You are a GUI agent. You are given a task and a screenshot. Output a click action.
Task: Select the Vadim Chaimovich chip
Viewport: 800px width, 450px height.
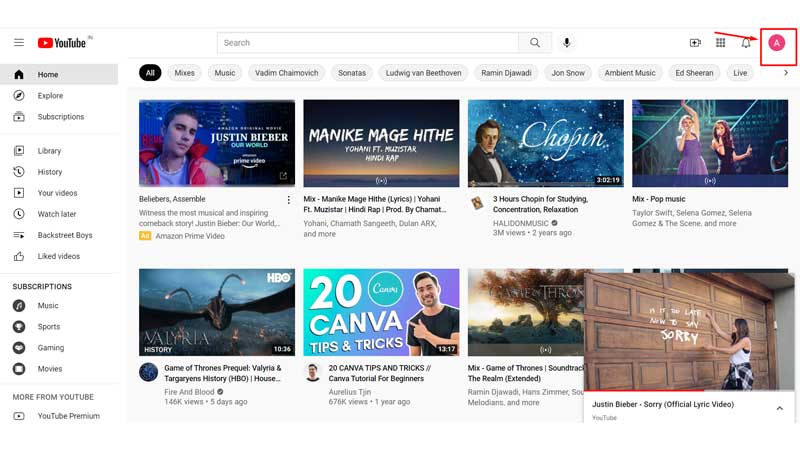(x=286, y=73)
